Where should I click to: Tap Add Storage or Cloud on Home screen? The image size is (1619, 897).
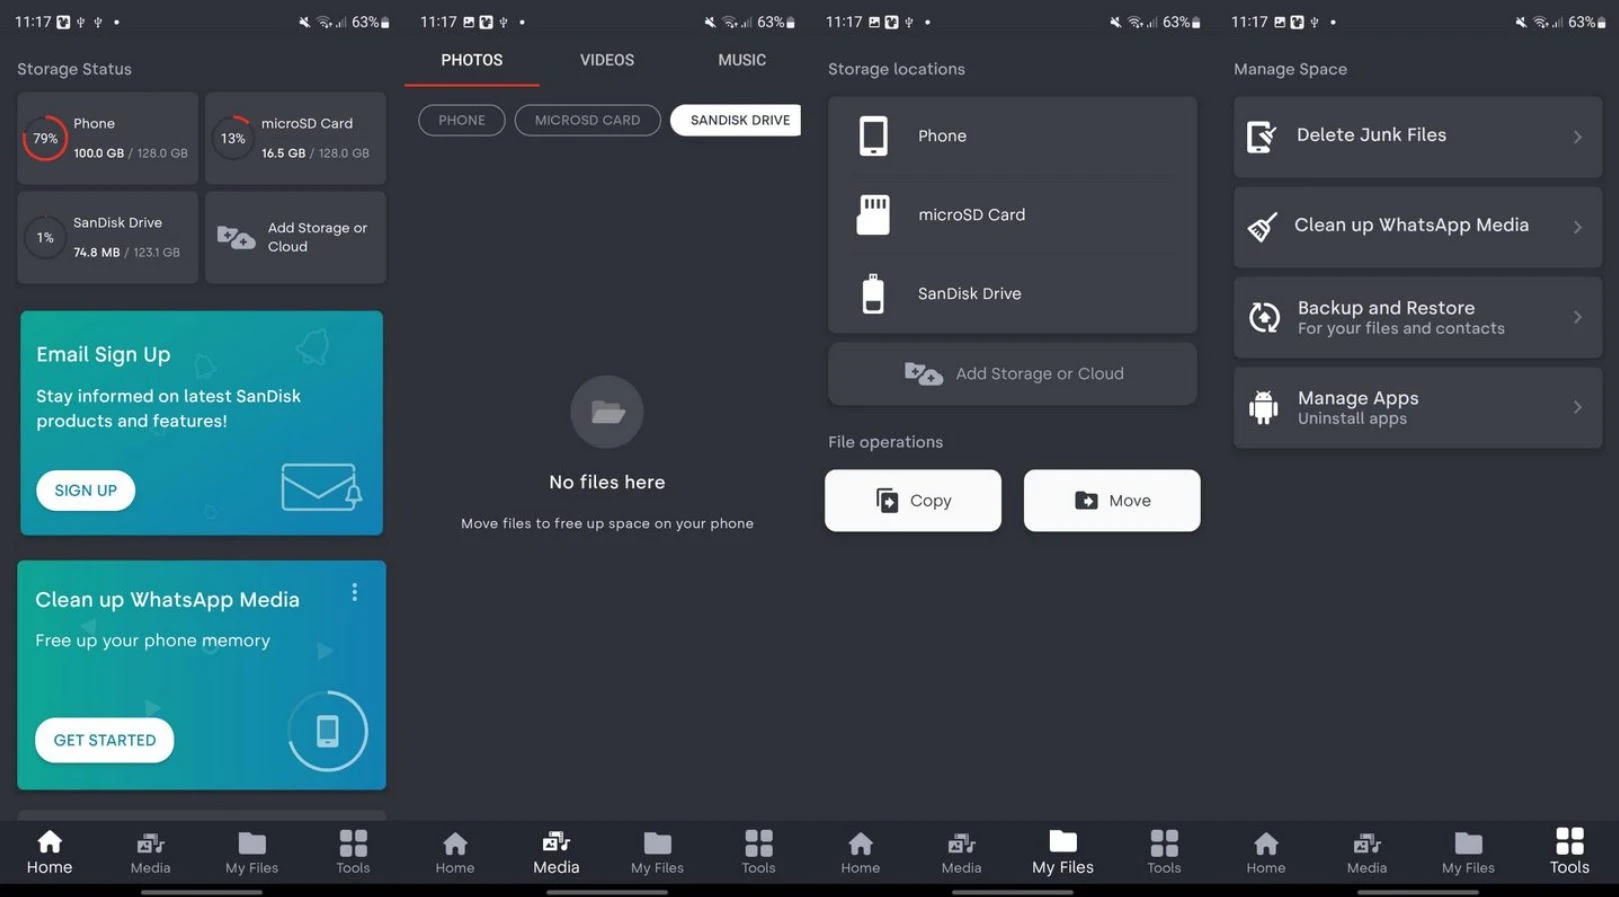[295, 238]
